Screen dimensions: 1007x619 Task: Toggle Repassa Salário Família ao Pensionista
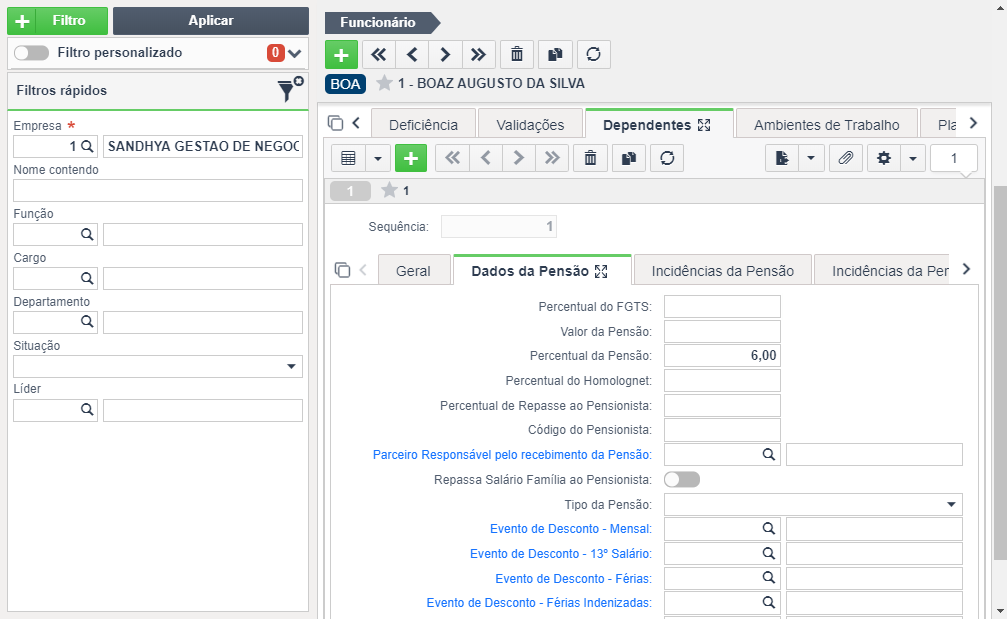click(x=682, y=480)
